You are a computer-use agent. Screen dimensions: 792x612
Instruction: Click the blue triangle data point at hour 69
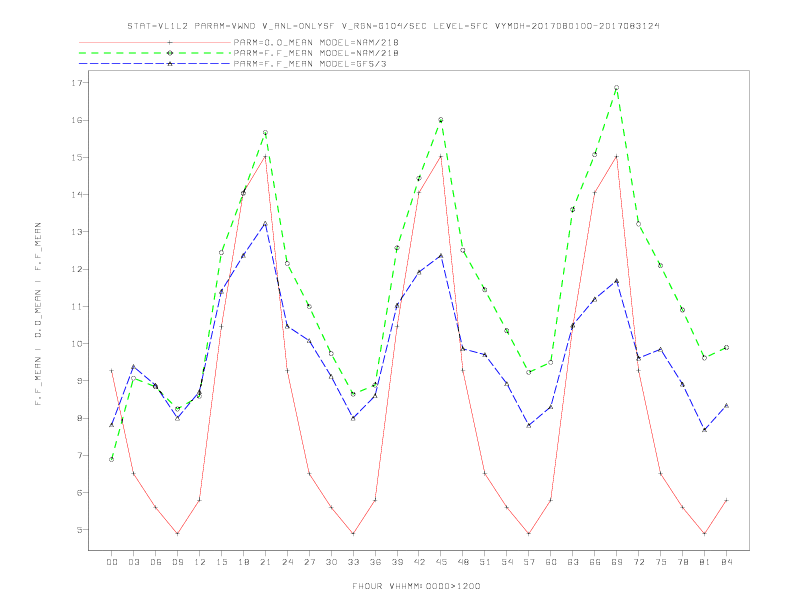(x=616, y=281)
